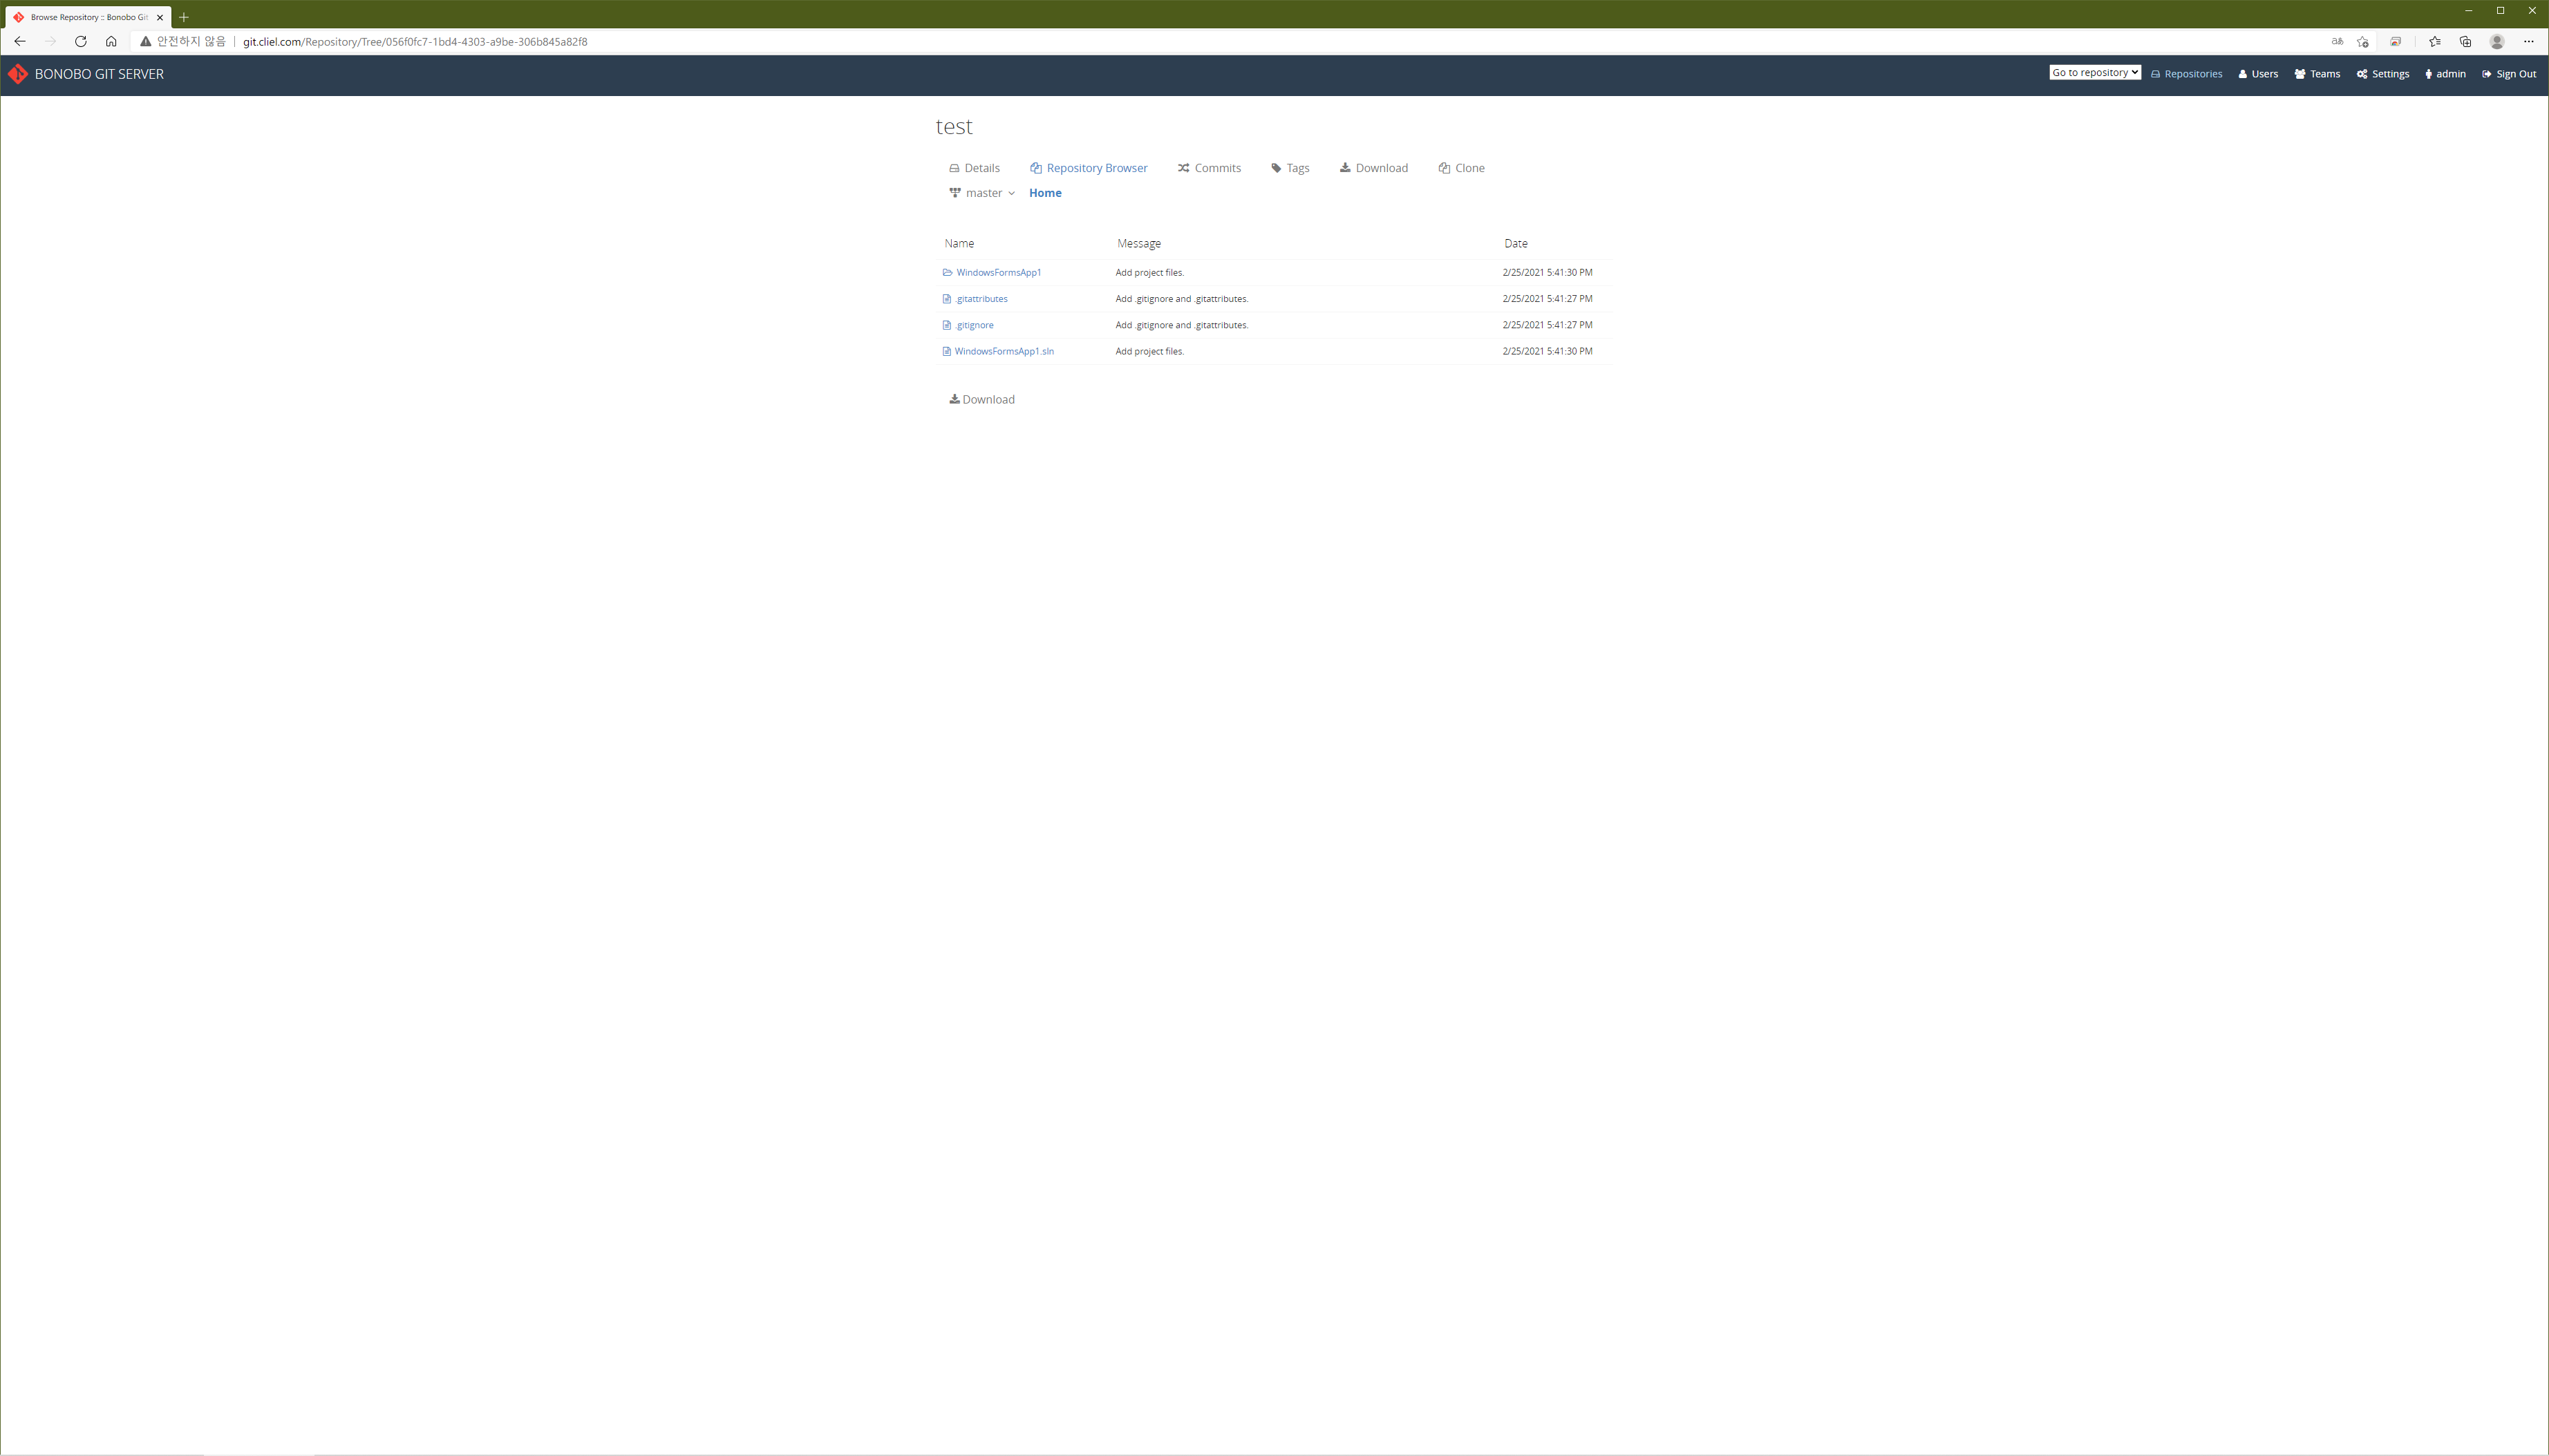The image size is (2549, 1456).
Task: Open Settings in the top navigation
Action: click(2383, 74)
